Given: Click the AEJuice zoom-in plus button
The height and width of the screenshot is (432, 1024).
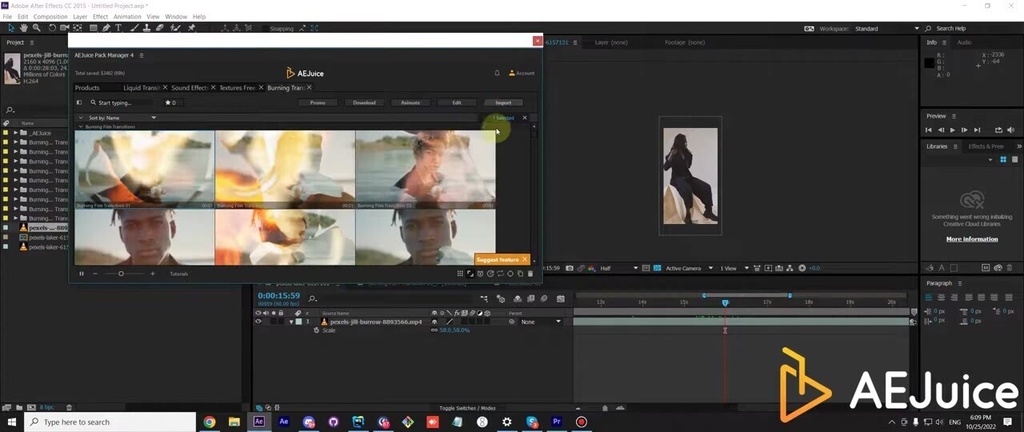Looking at the screenshot, I should point(153,273).
